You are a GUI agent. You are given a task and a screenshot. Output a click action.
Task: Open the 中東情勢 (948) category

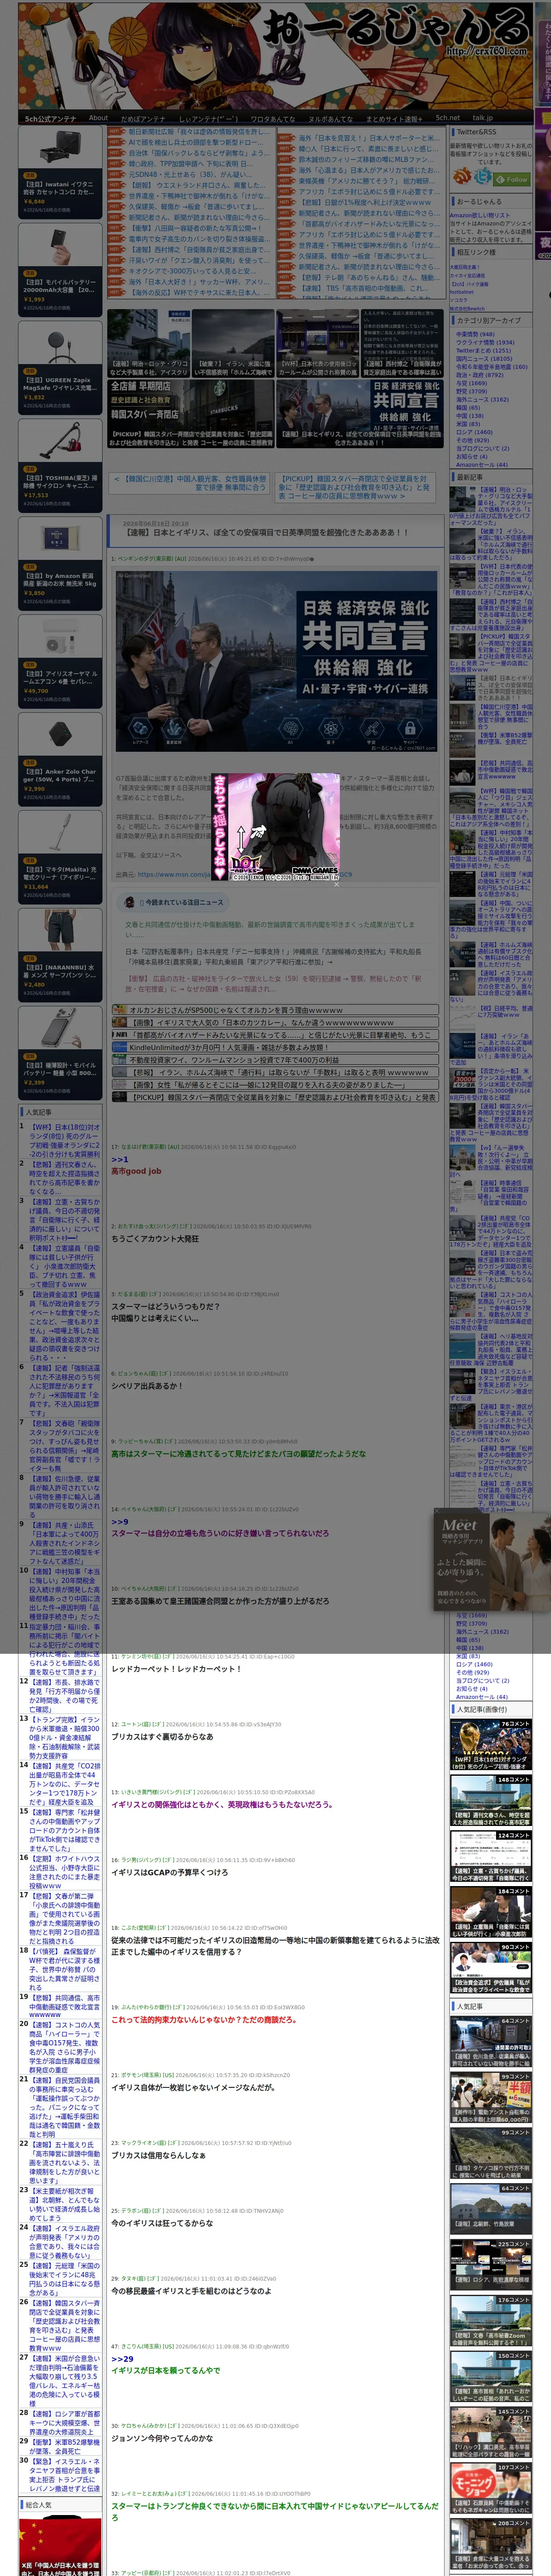coord(475,334)
